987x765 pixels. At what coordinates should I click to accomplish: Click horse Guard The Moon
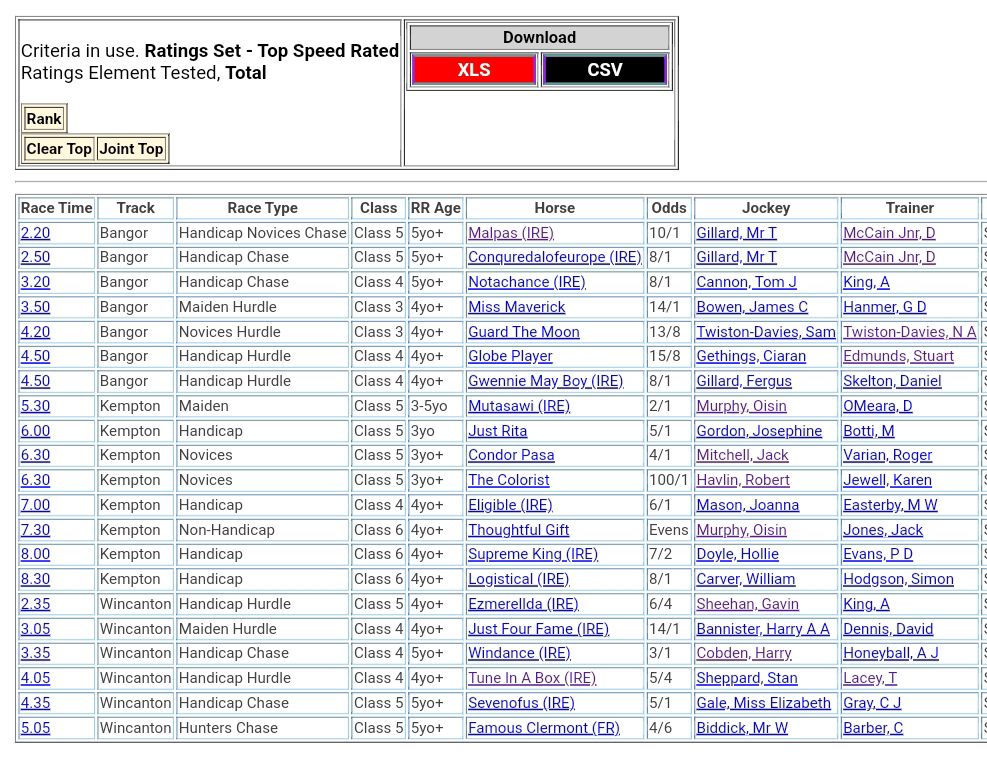point(523,332)
